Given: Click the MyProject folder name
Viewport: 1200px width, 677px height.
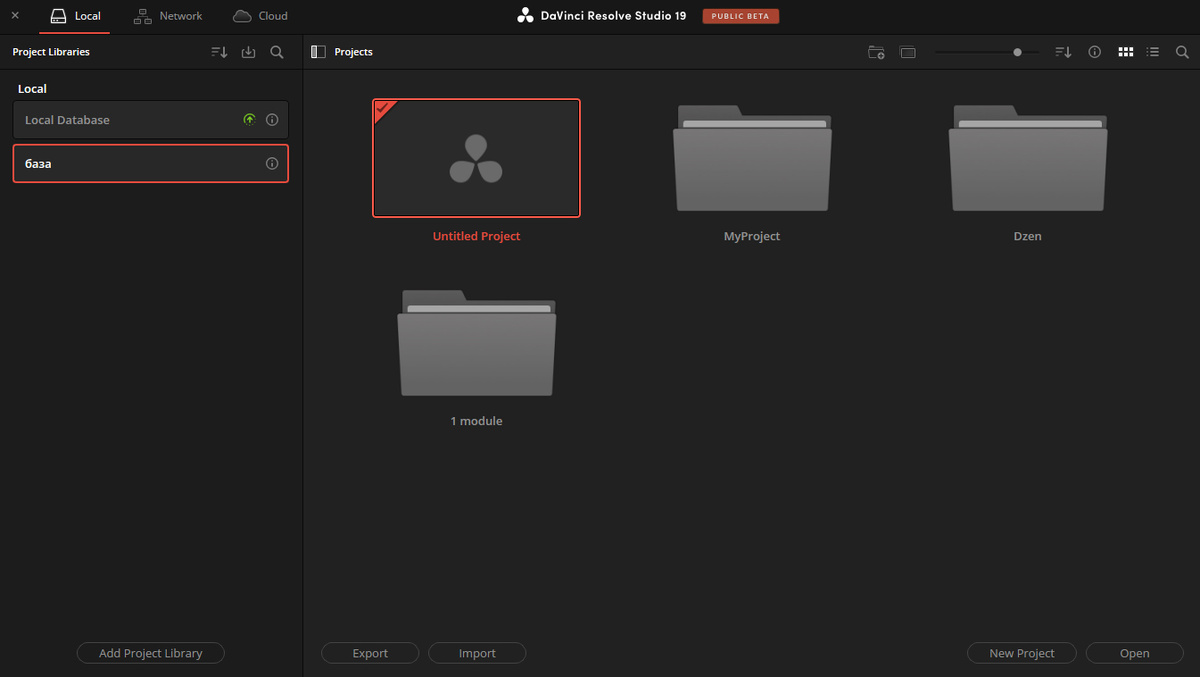Looking at the screenshot, I should pyautogui.click(x=752, y=236).
